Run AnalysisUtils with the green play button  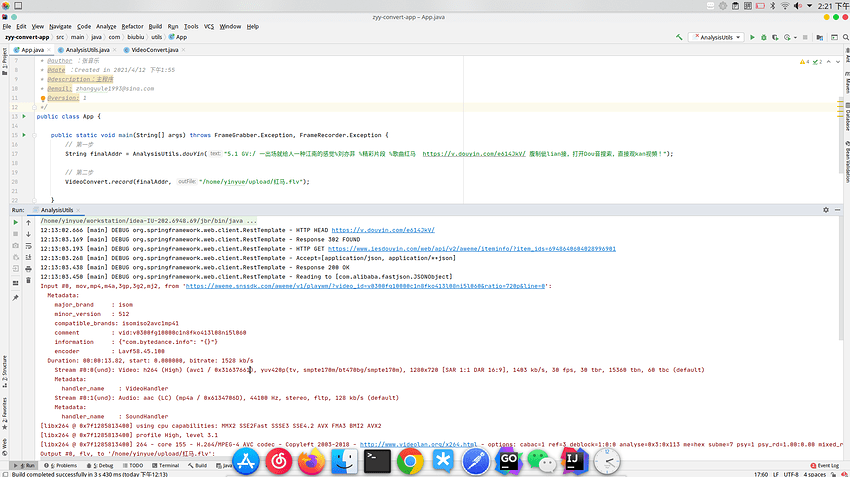[x=752, y=37]
